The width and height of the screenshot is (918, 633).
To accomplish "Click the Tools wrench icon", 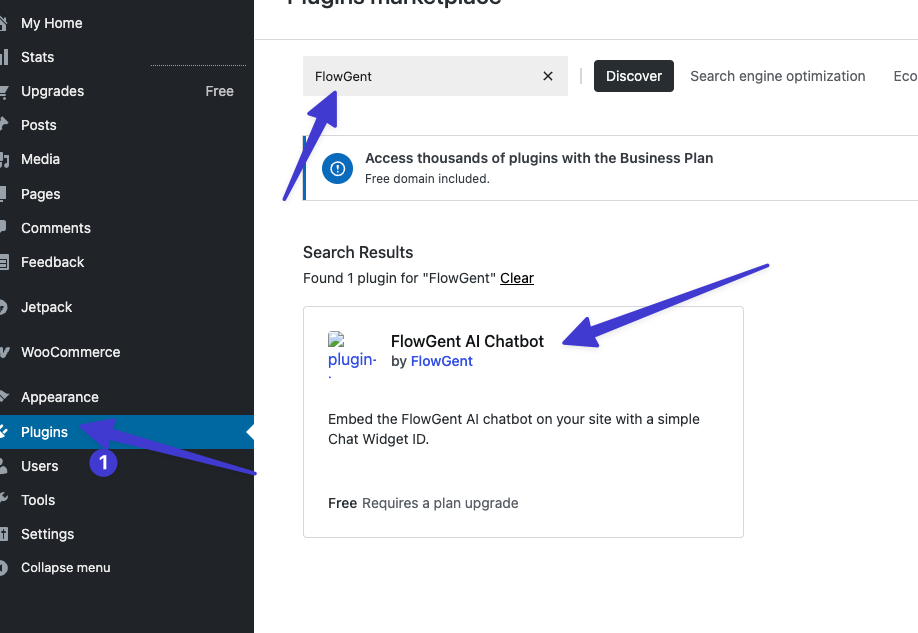I will (4, 499).
